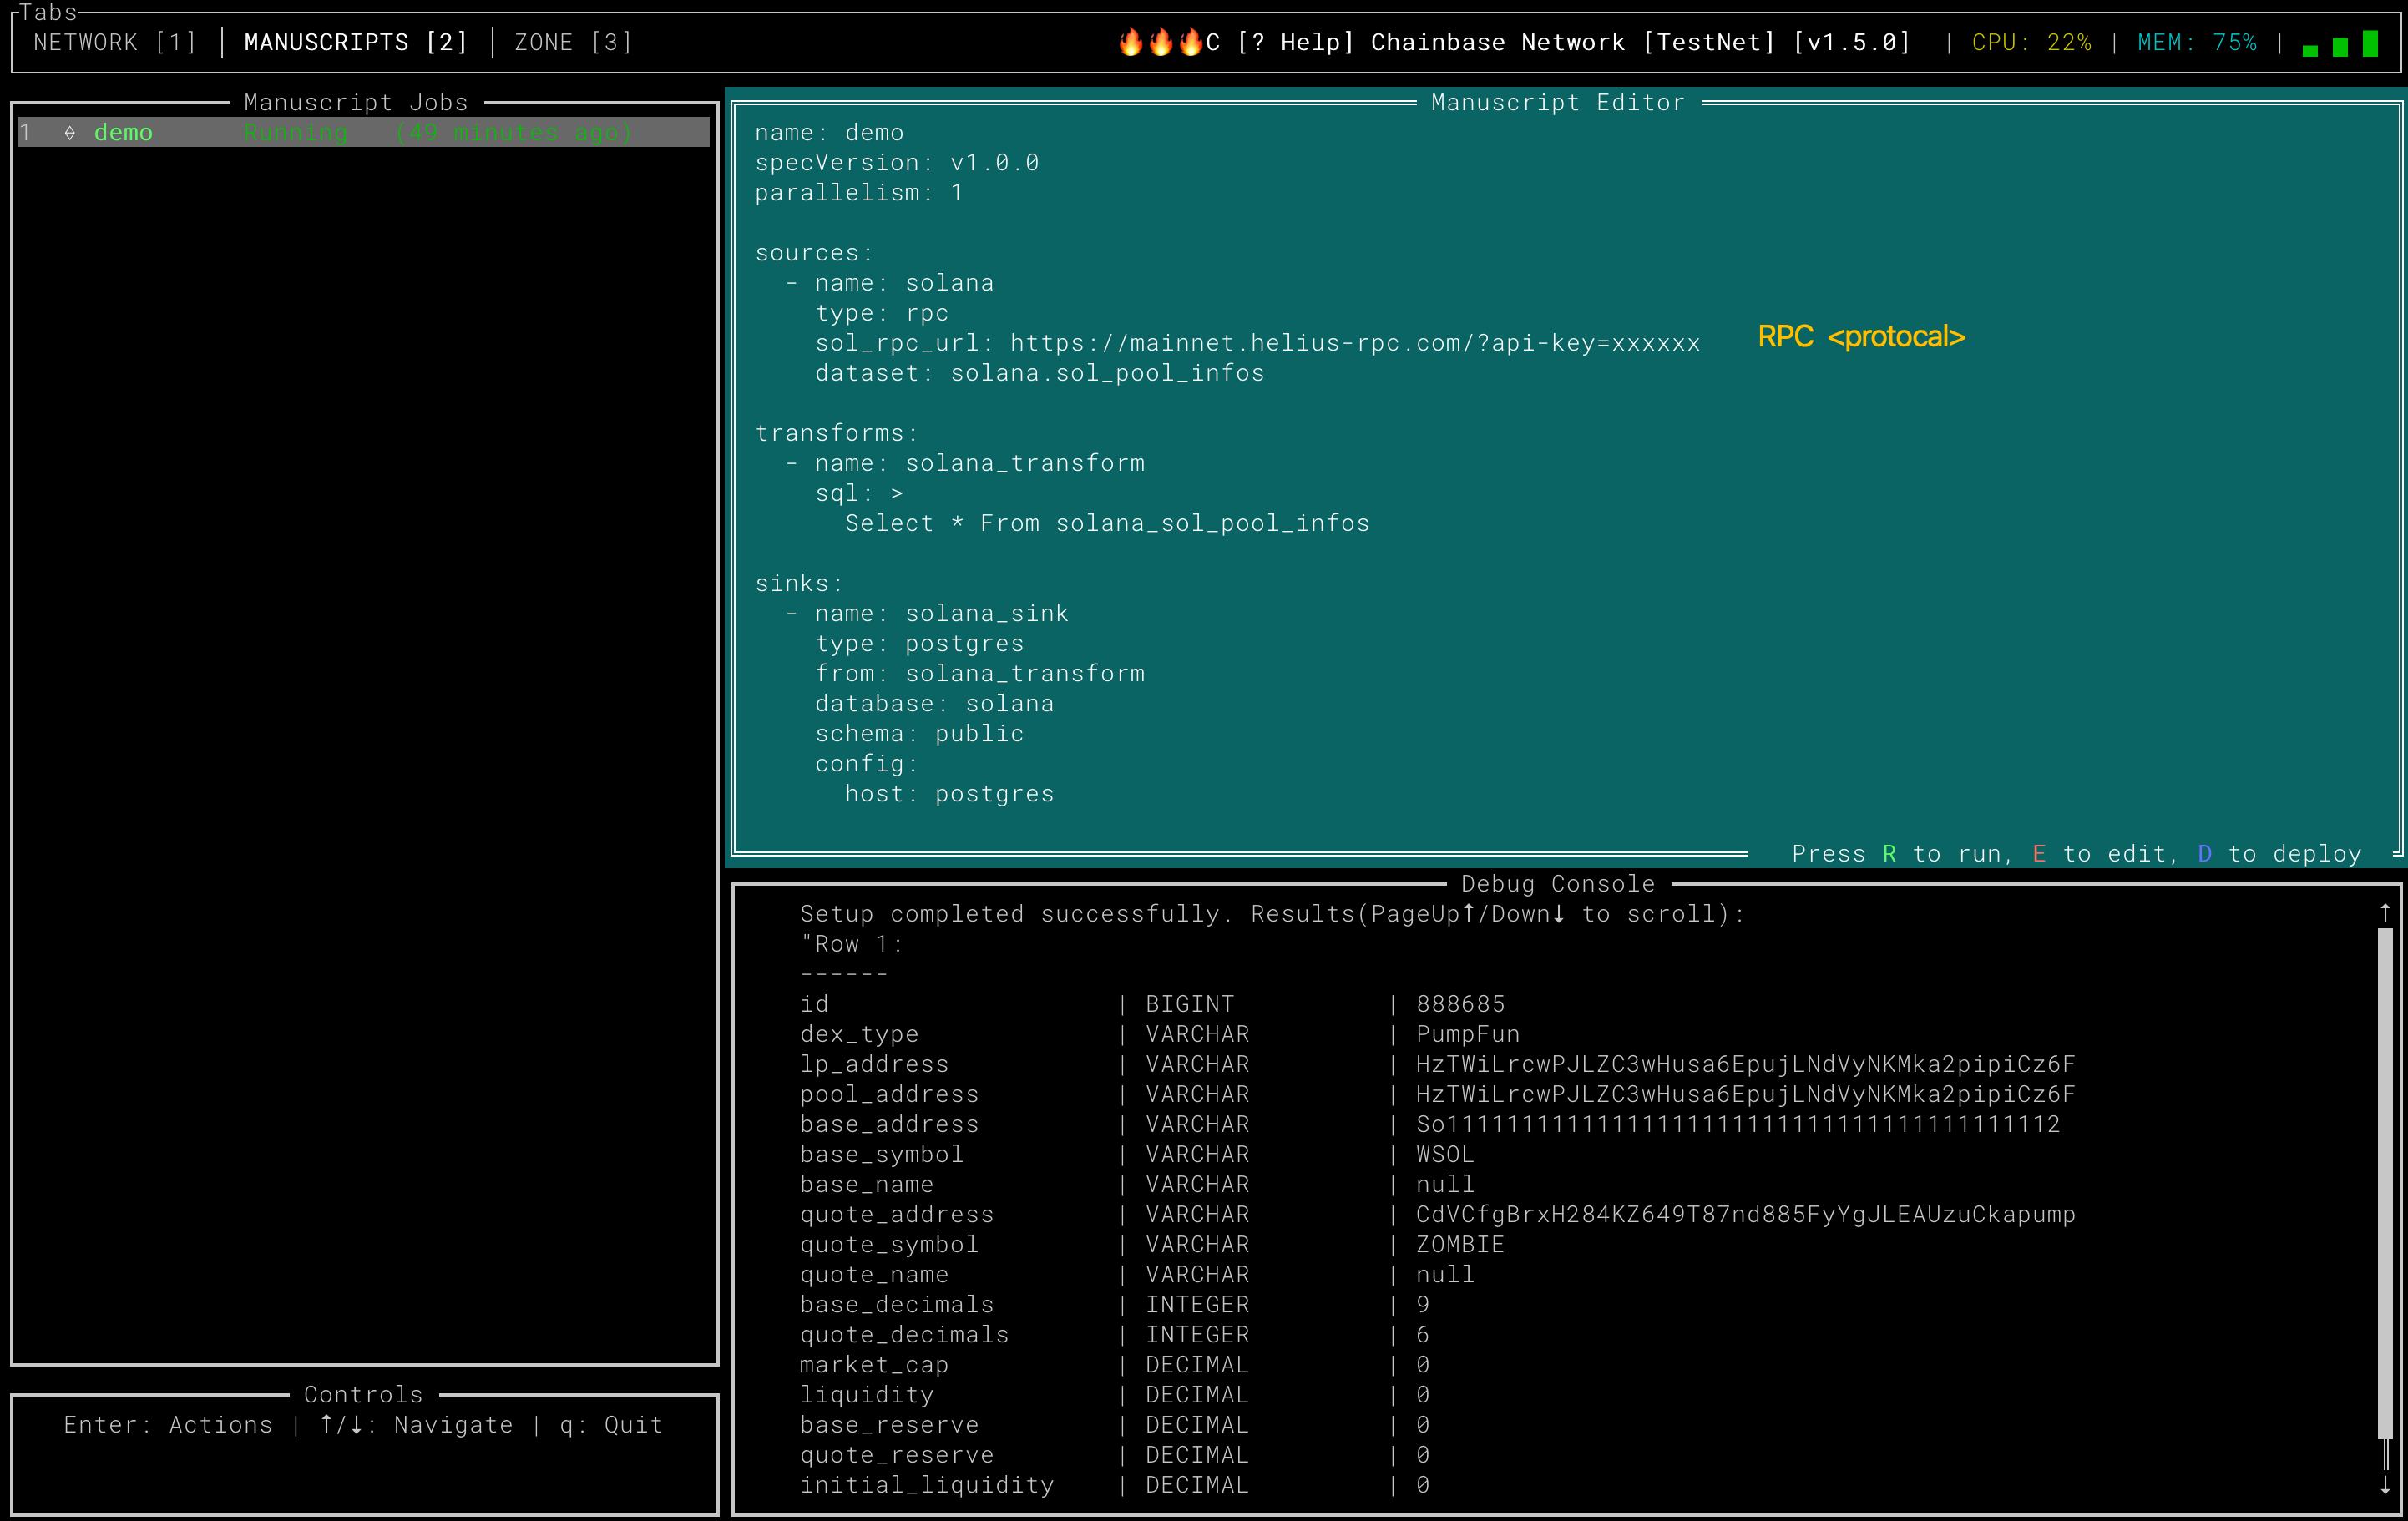Click the diamond icon beside demo job

point(70,132)
